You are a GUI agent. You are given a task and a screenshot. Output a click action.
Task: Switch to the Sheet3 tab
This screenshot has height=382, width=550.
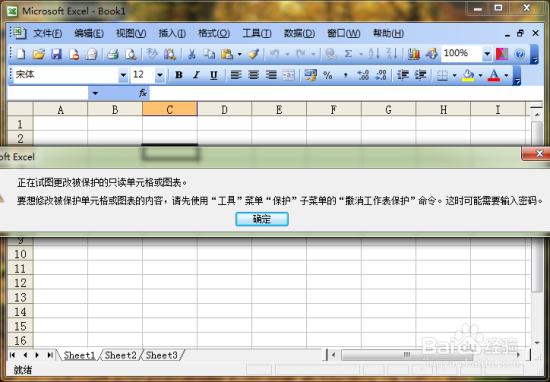coord(161,355)
